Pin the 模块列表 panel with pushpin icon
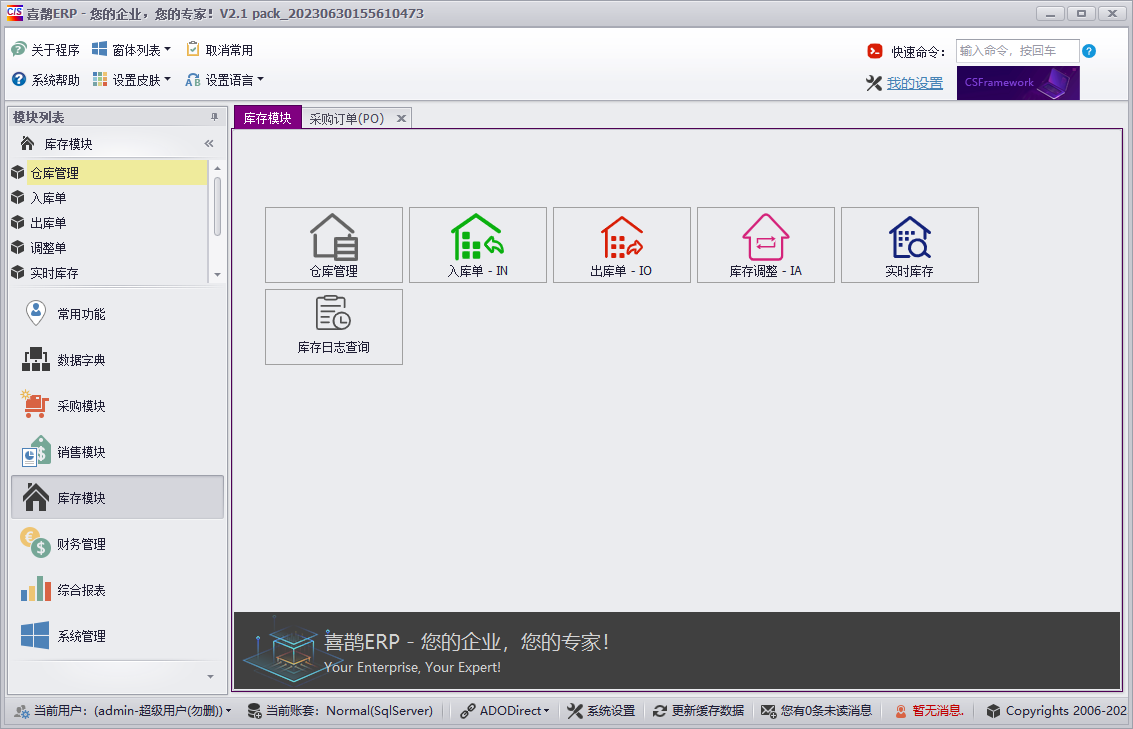 pyautogui.click(x=213, y=116)
